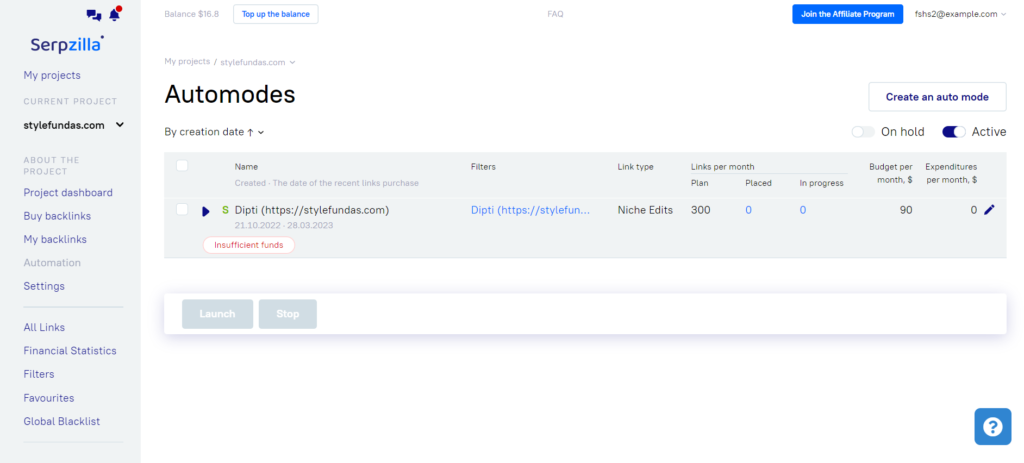Select Automation in the sidebar
The image size is (1024, 463).
(x=52, y=263)
